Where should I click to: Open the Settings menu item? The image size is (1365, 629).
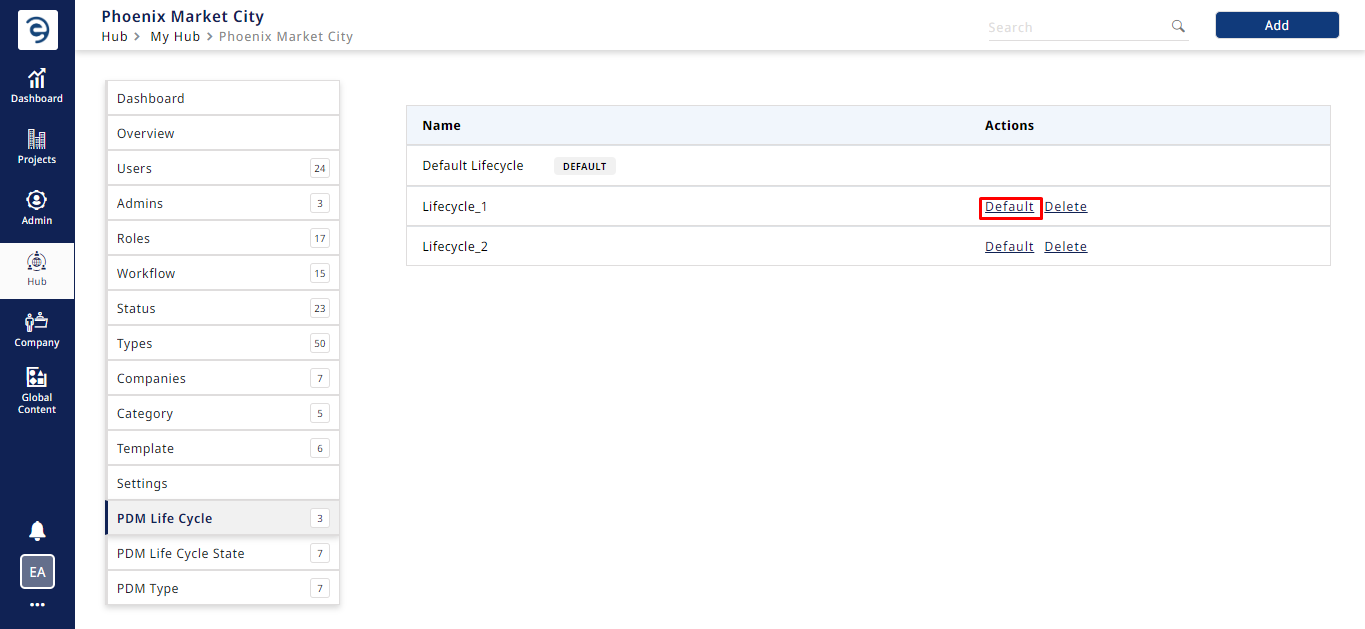point(223,483)
